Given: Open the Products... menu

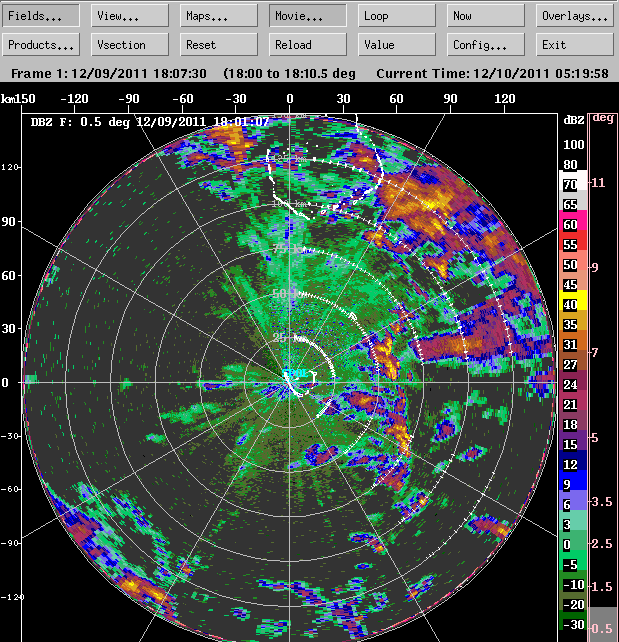Looking at the screenshot, I should point(41,45).
